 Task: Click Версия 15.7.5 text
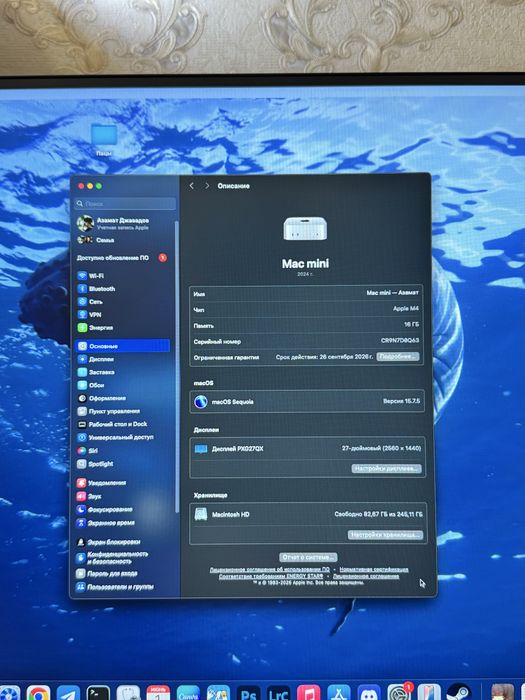(401, 401)
